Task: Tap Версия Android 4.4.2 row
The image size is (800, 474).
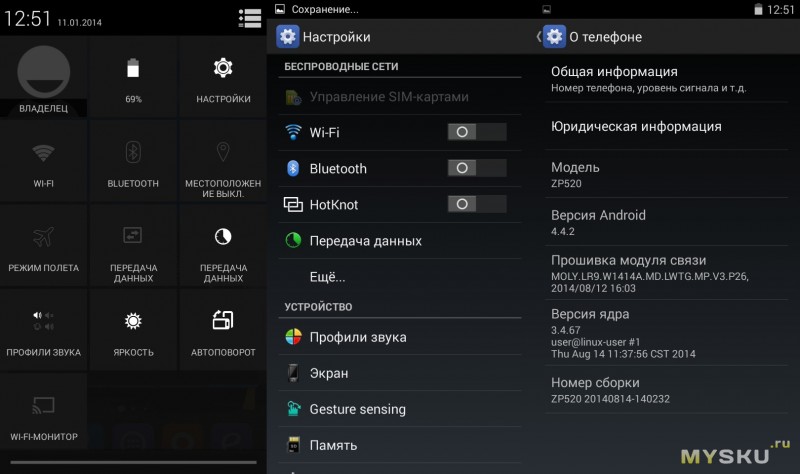Action: point(666,222)
